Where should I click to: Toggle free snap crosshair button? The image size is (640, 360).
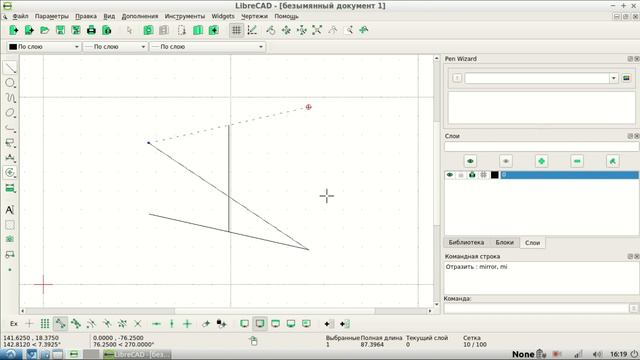pos(29,324)
